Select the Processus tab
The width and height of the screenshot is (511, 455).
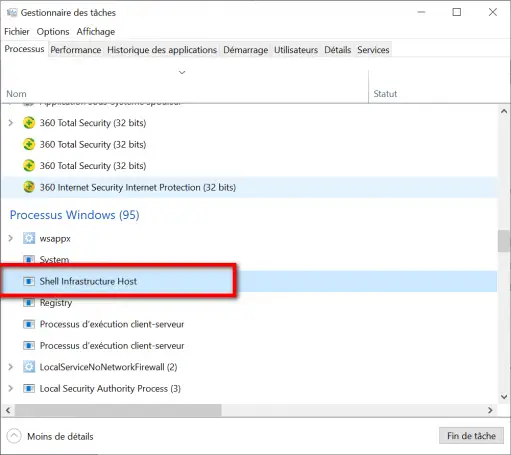tap(24, 49)
